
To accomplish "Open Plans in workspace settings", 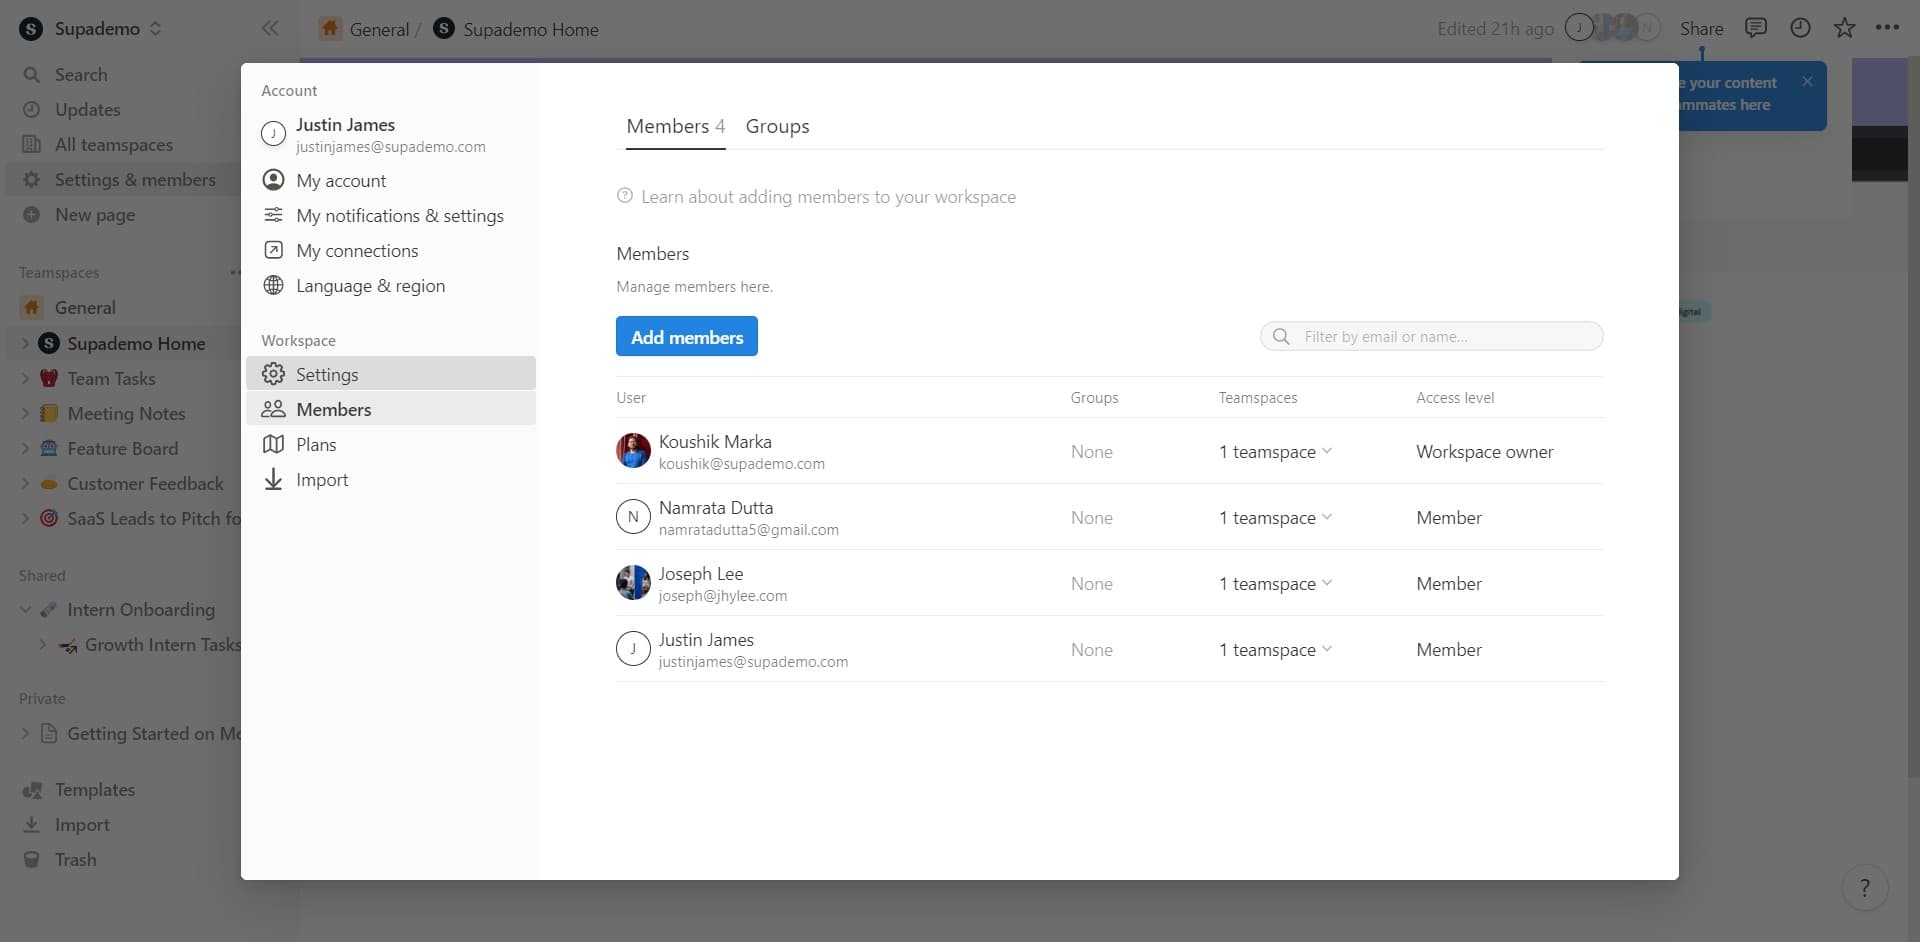I will (316, 445).
